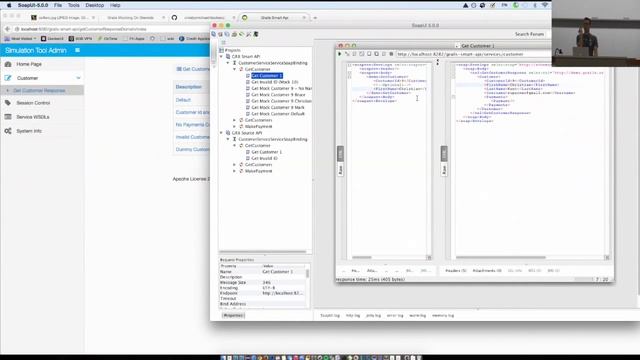Expand GetCustomers under CRA Smart API
Image resolution: width=640 pixels, height=360 pixels.
(235, 120)
